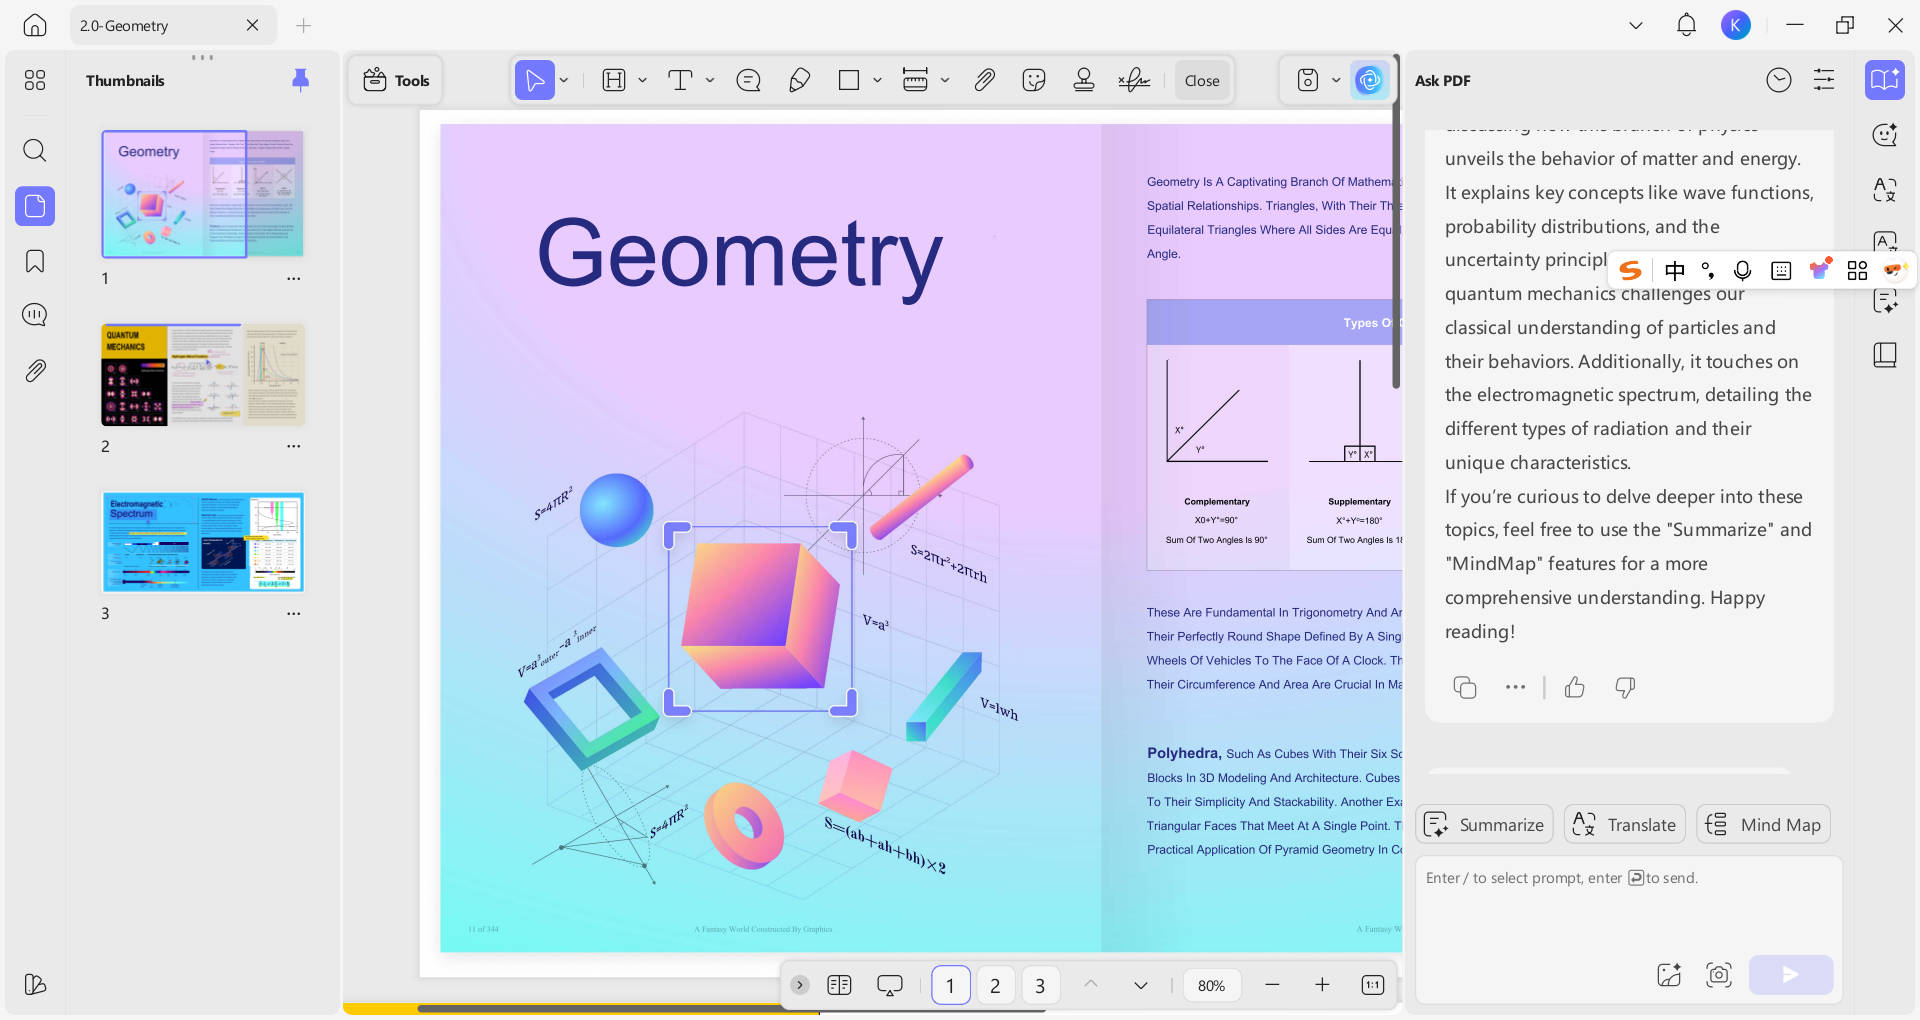The height and width of the screenshot is (1020, 1920).
Task: Dislike the AI response with thumbs down
Action: [x=1625, y=687]
